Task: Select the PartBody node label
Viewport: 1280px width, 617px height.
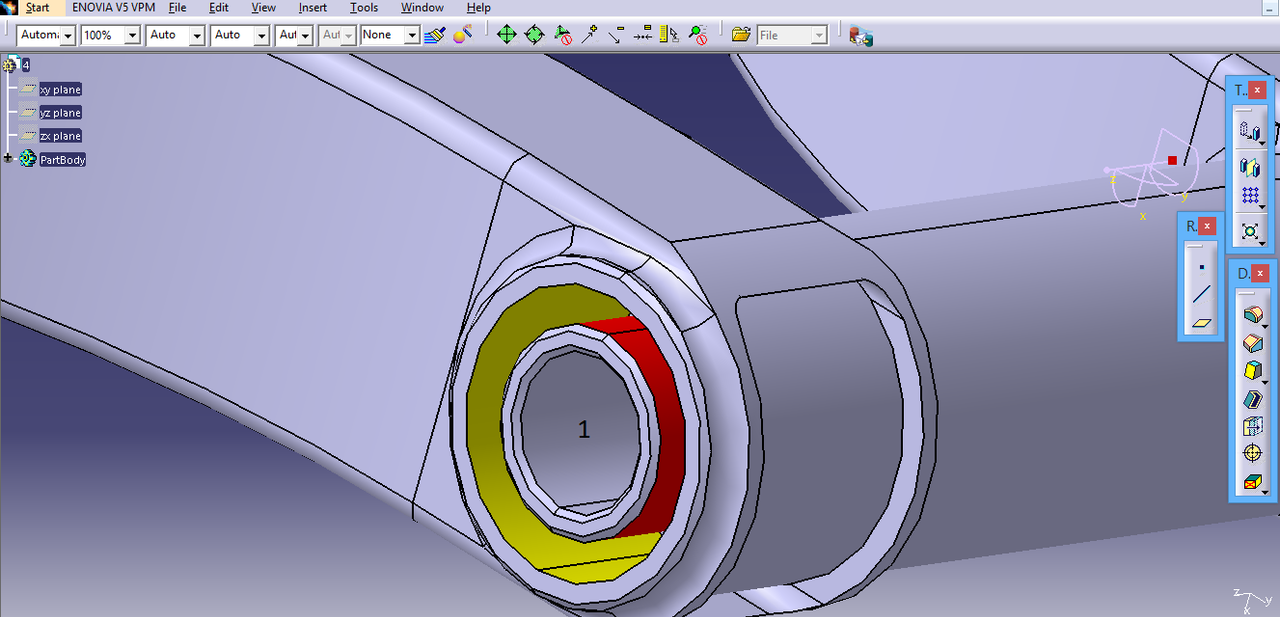Action: (62, 159)
